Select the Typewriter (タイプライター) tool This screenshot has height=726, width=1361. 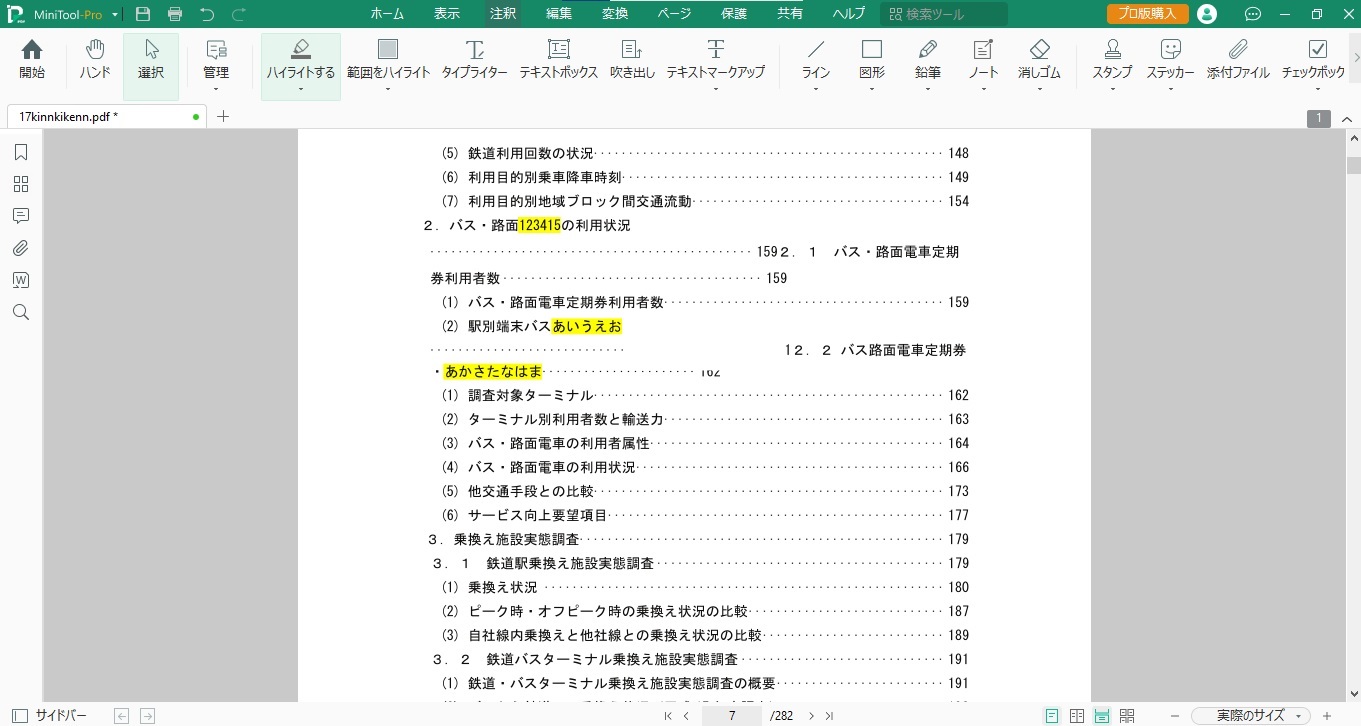(474, 59)
